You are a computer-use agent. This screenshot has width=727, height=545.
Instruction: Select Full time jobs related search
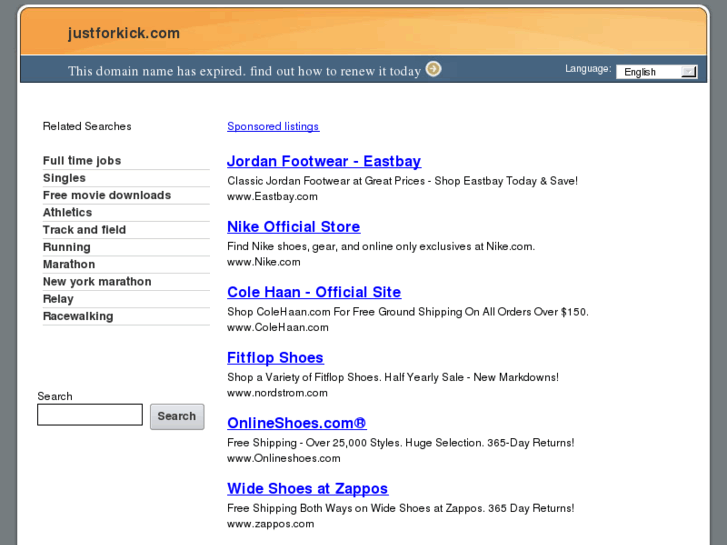coord(82,160)
